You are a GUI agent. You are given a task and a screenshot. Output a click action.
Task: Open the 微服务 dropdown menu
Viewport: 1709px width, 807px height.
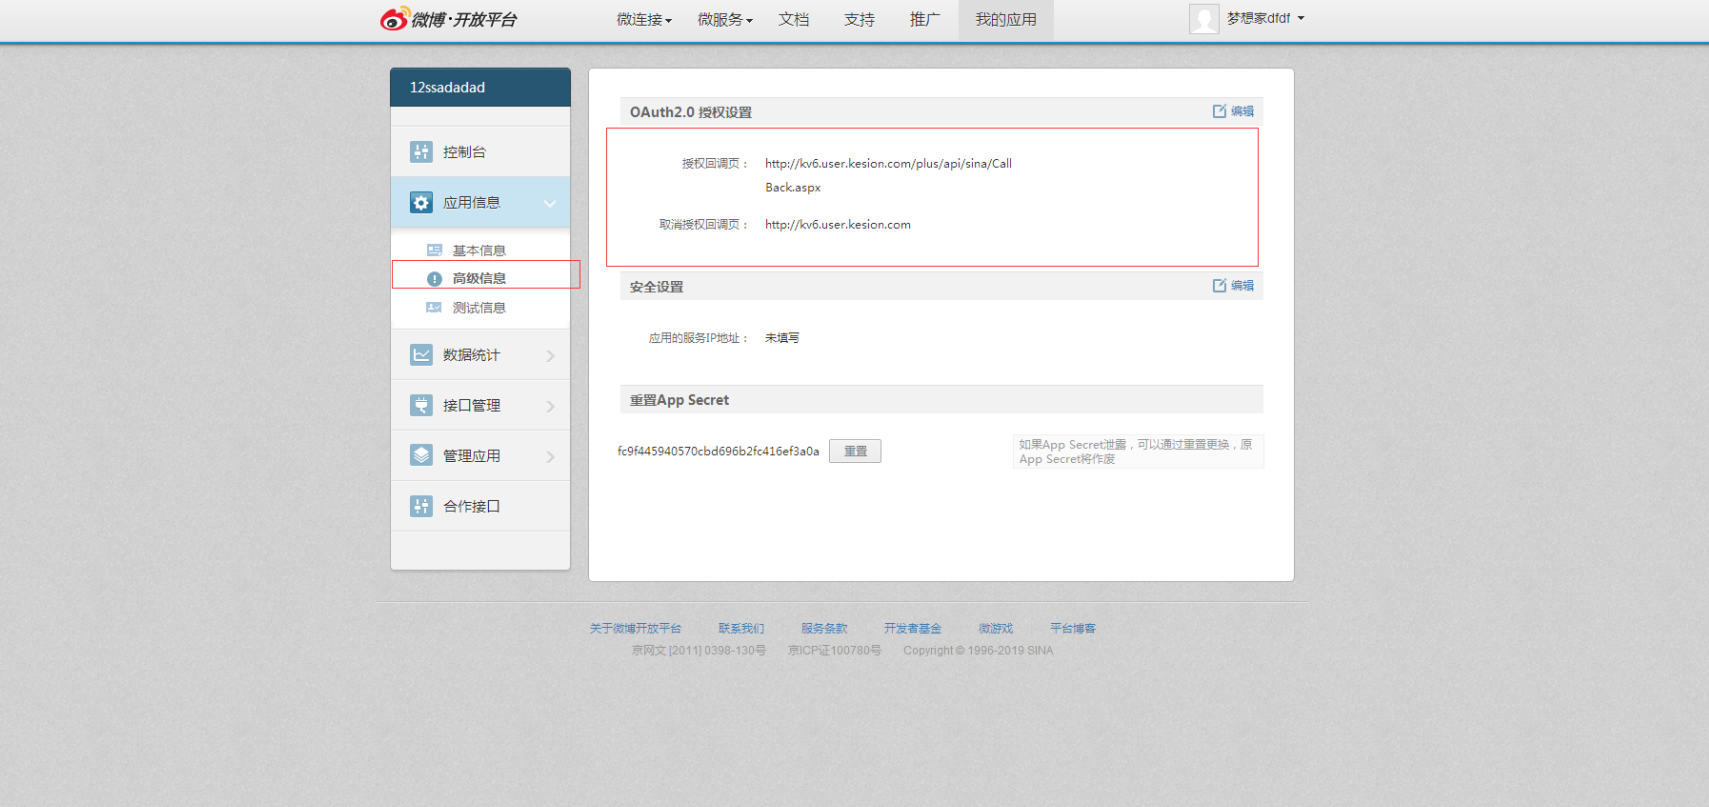pyautogui.click(x=725, y=19)
